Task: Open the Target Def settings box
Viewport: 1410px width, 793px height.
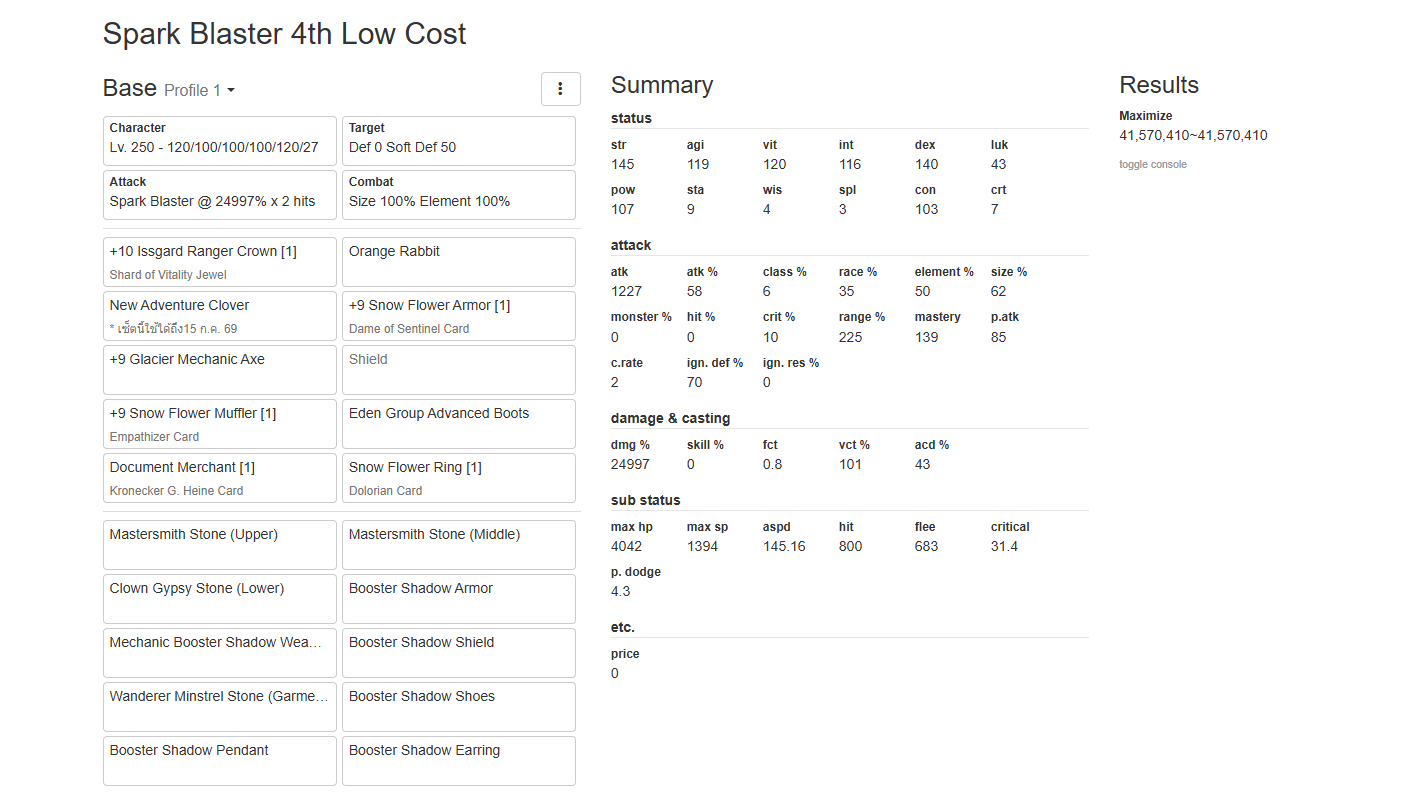Action: click(458, 141)
